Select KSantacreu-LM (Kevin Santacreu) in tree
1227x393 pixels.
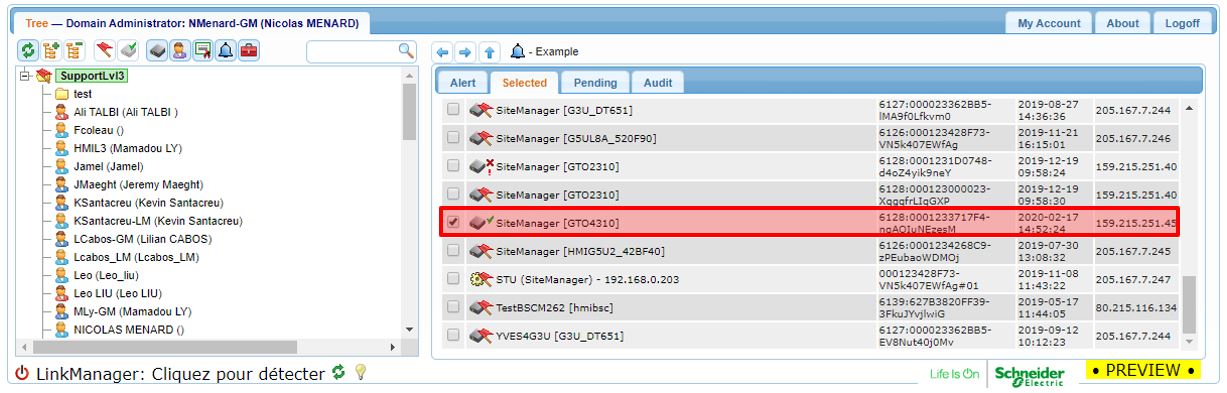click(158, 221)
